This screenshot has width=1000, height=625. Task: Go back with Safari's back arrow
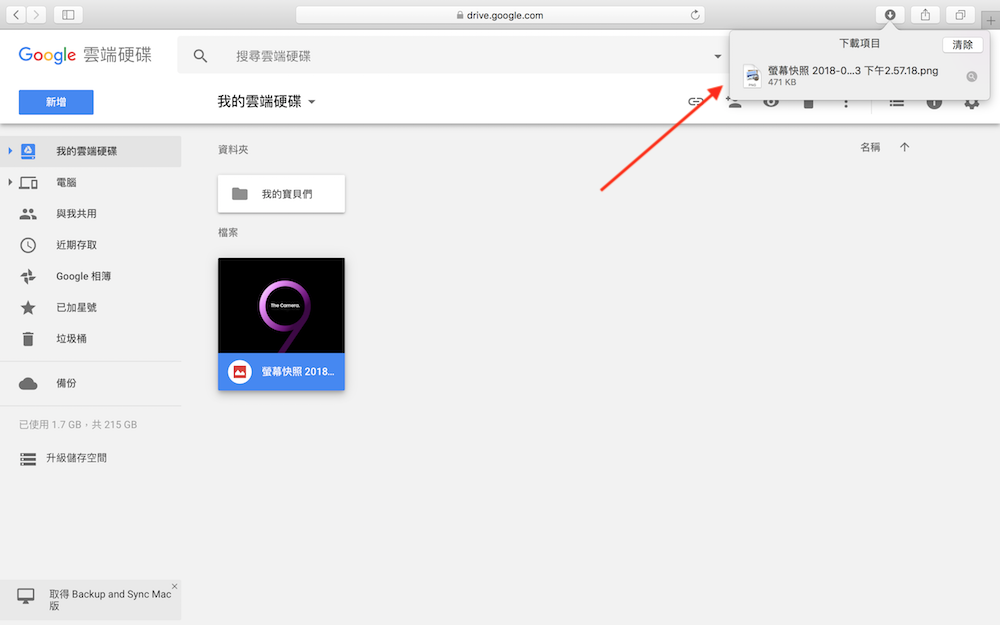[16, 15]
